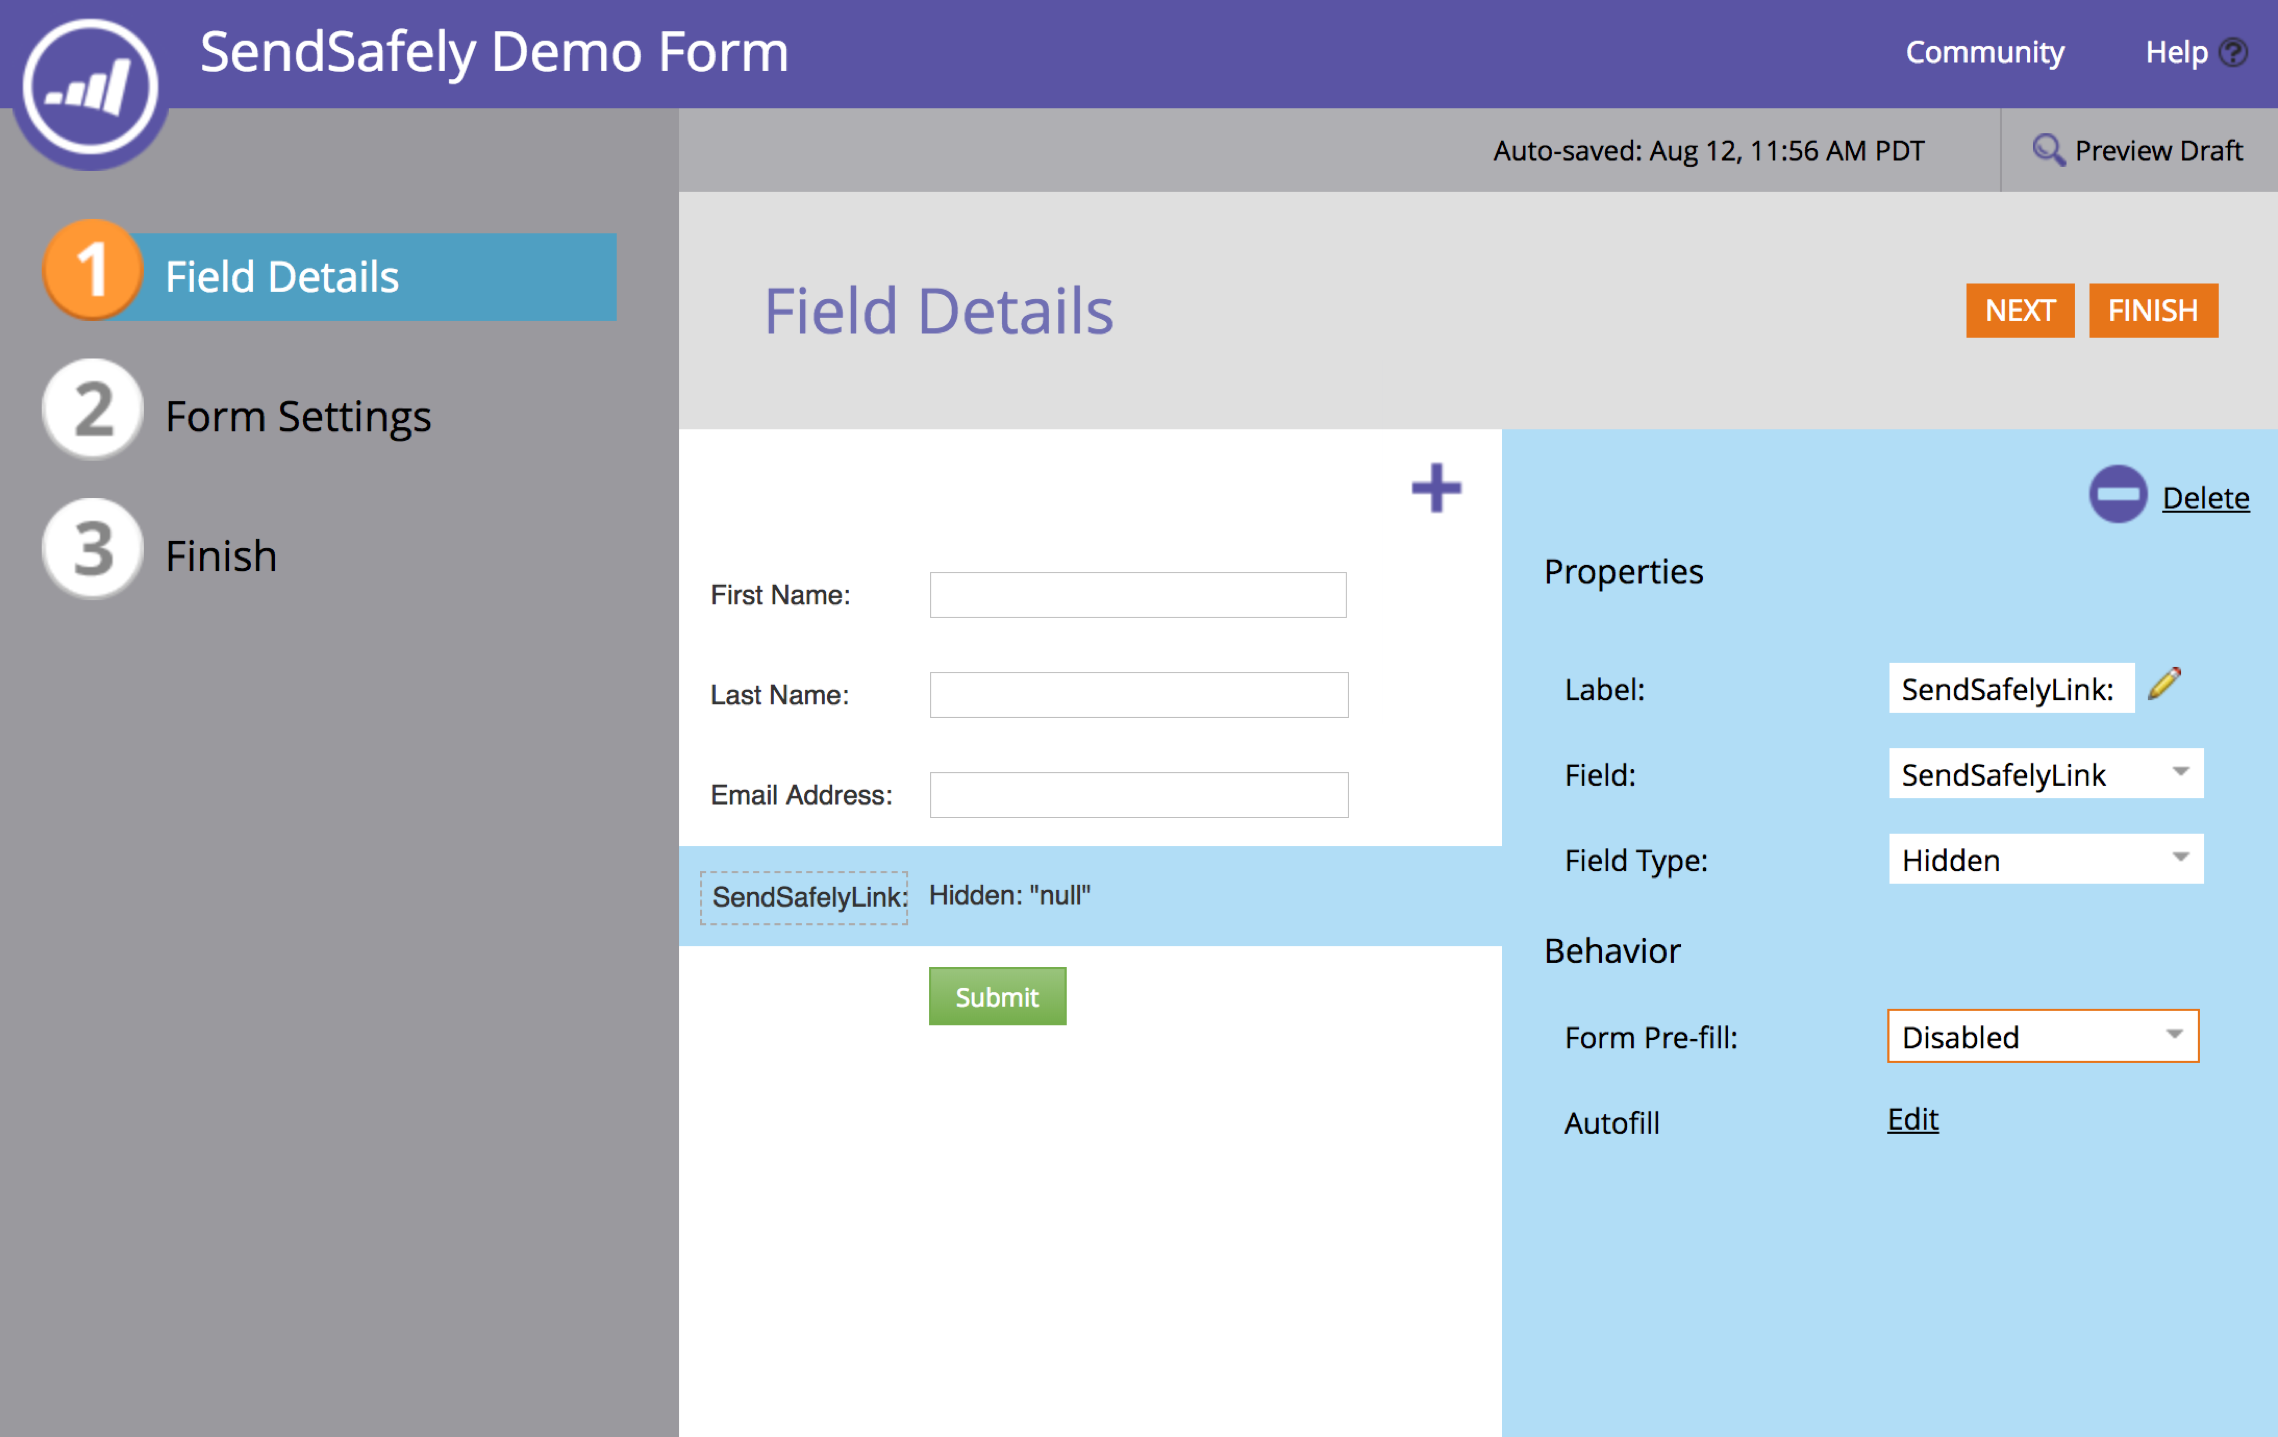2278x1437 pixels.
Task: Click the NEXT button
Action: (x=2019, y=311)
